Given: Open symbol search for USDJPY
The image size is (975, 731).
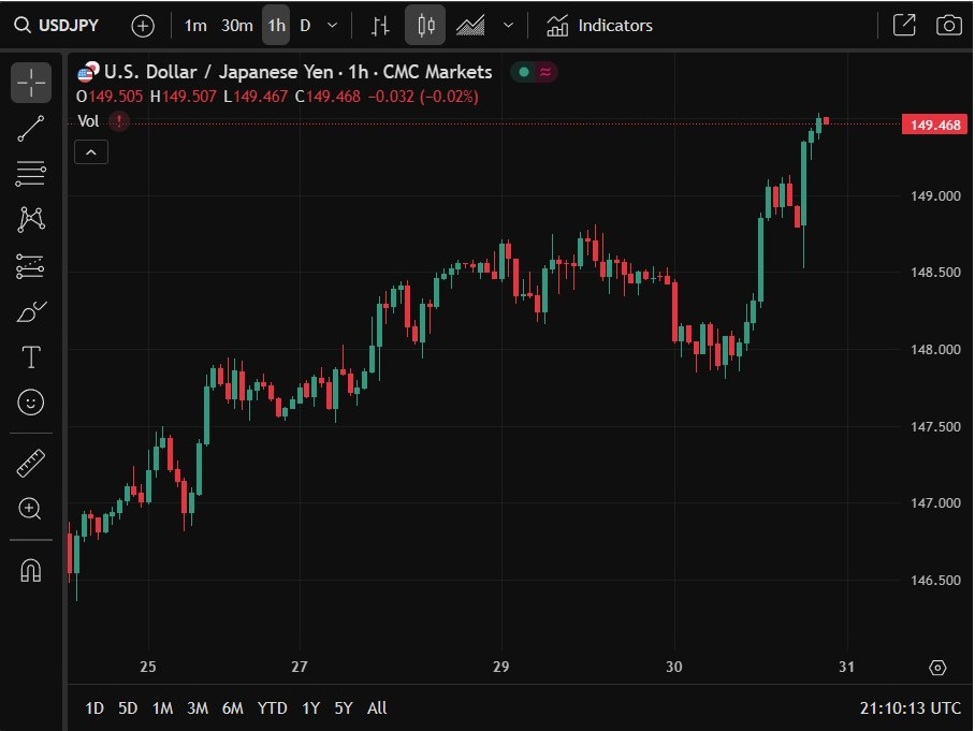Looking at the screenshot, I should (x=57, y=25).
